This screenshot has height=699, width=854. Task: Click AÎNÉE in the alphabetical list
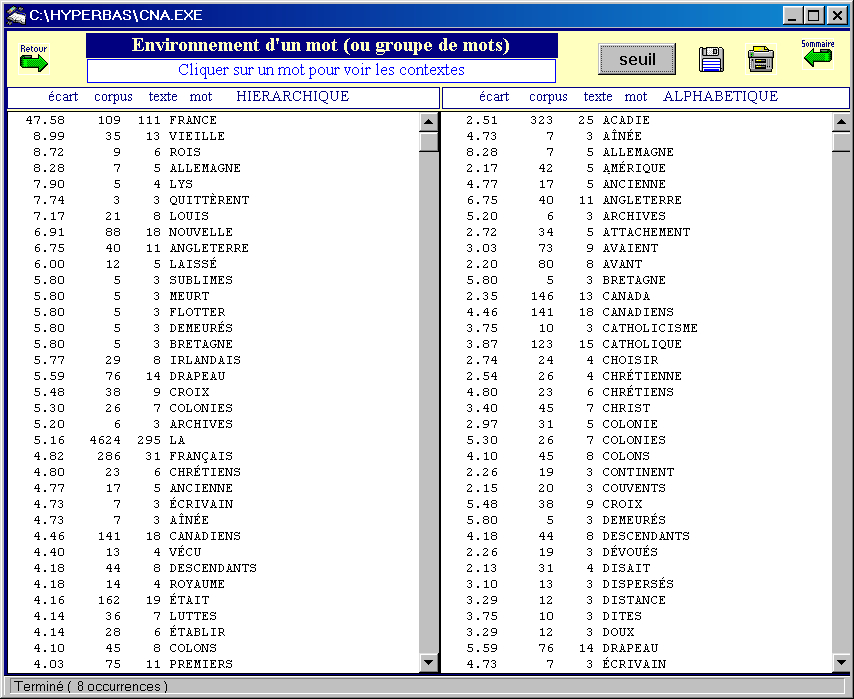click(x=622, y=136)
